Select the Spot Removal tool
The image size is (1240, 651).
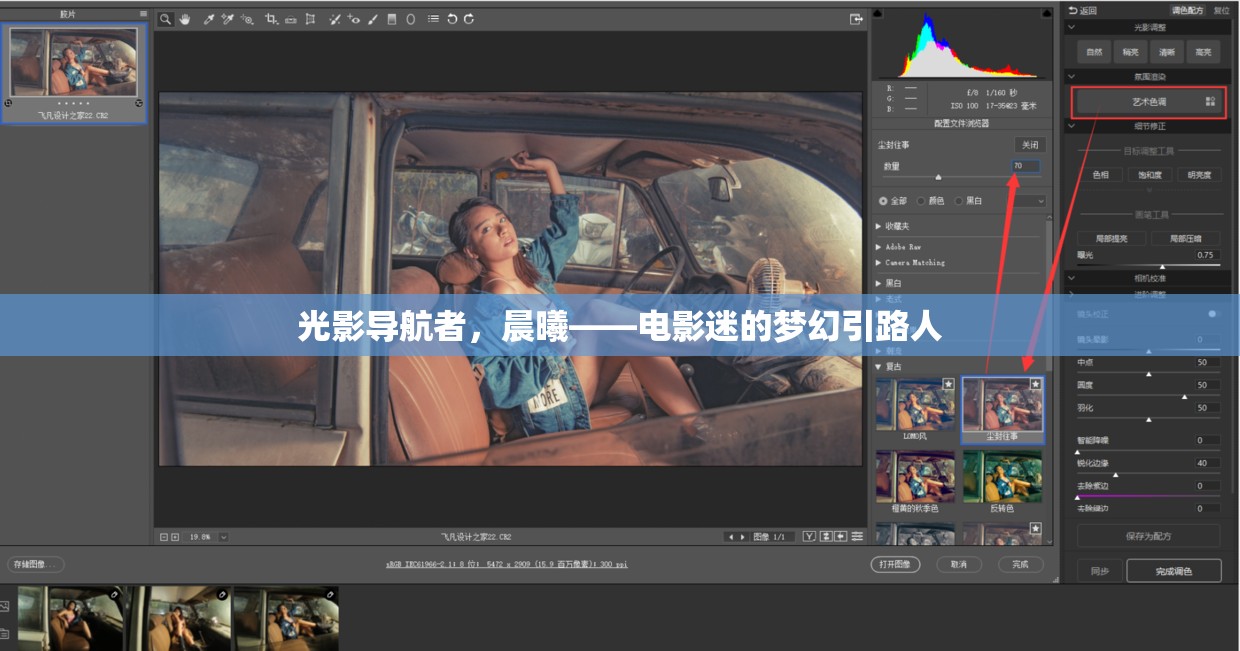click(334, 19)
